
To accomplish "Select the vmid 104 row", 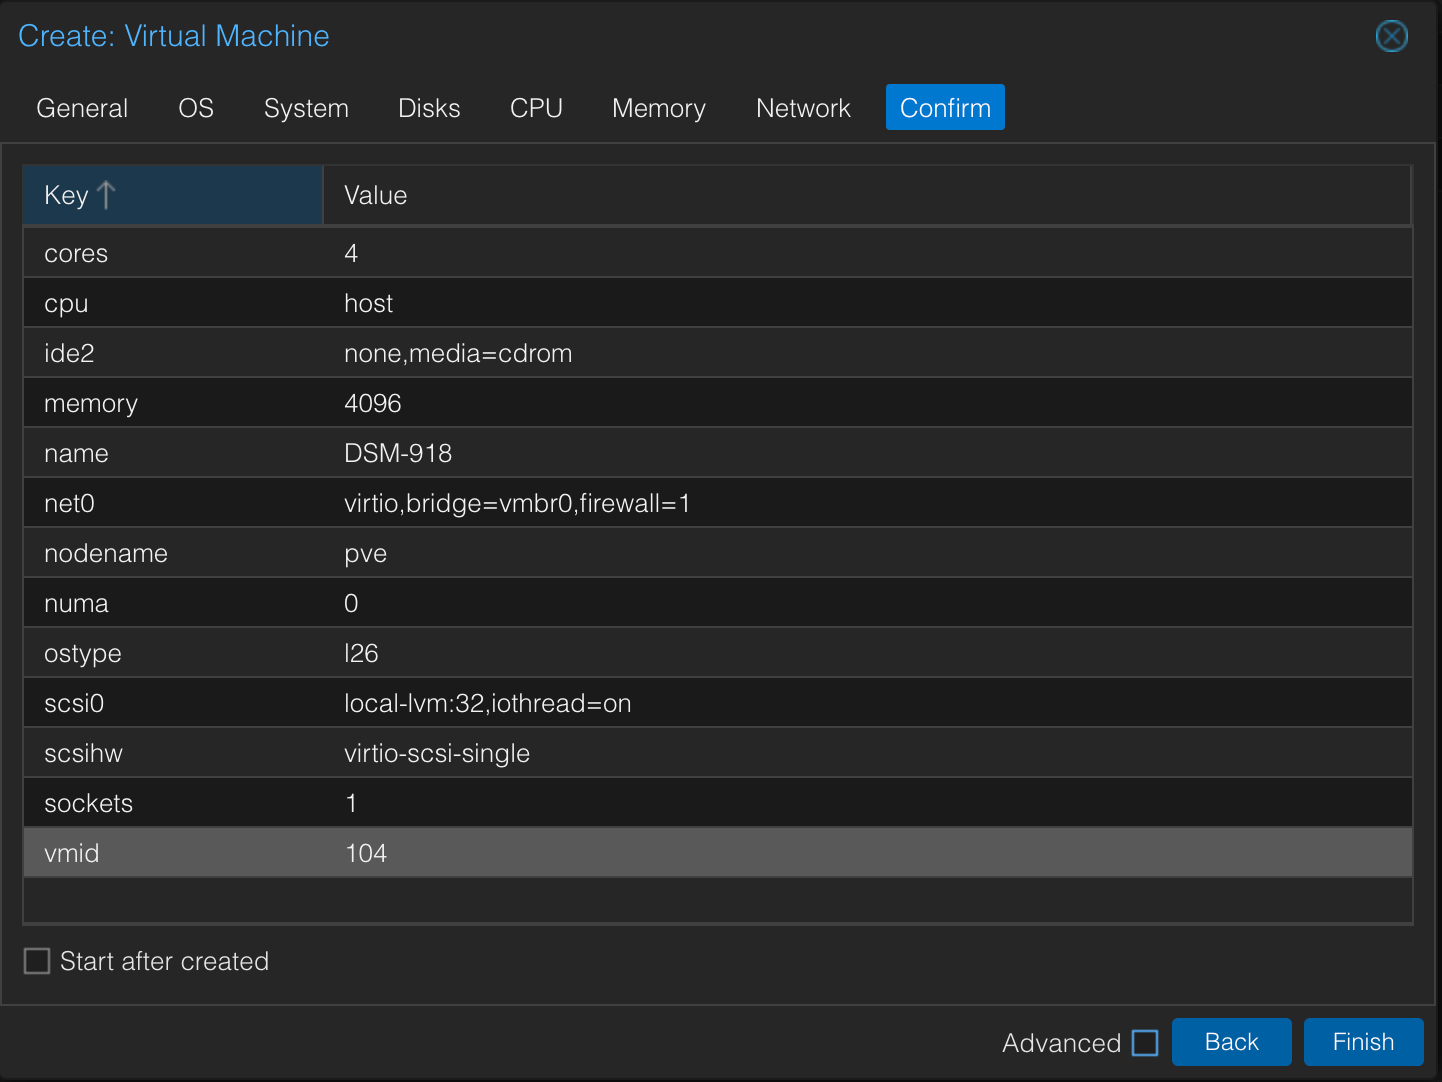I will coord(717,853).
